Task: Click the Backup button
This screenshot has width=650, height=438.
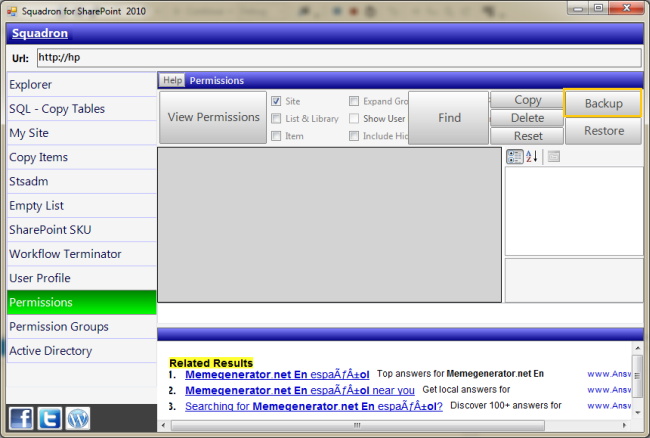Action: 603,103
